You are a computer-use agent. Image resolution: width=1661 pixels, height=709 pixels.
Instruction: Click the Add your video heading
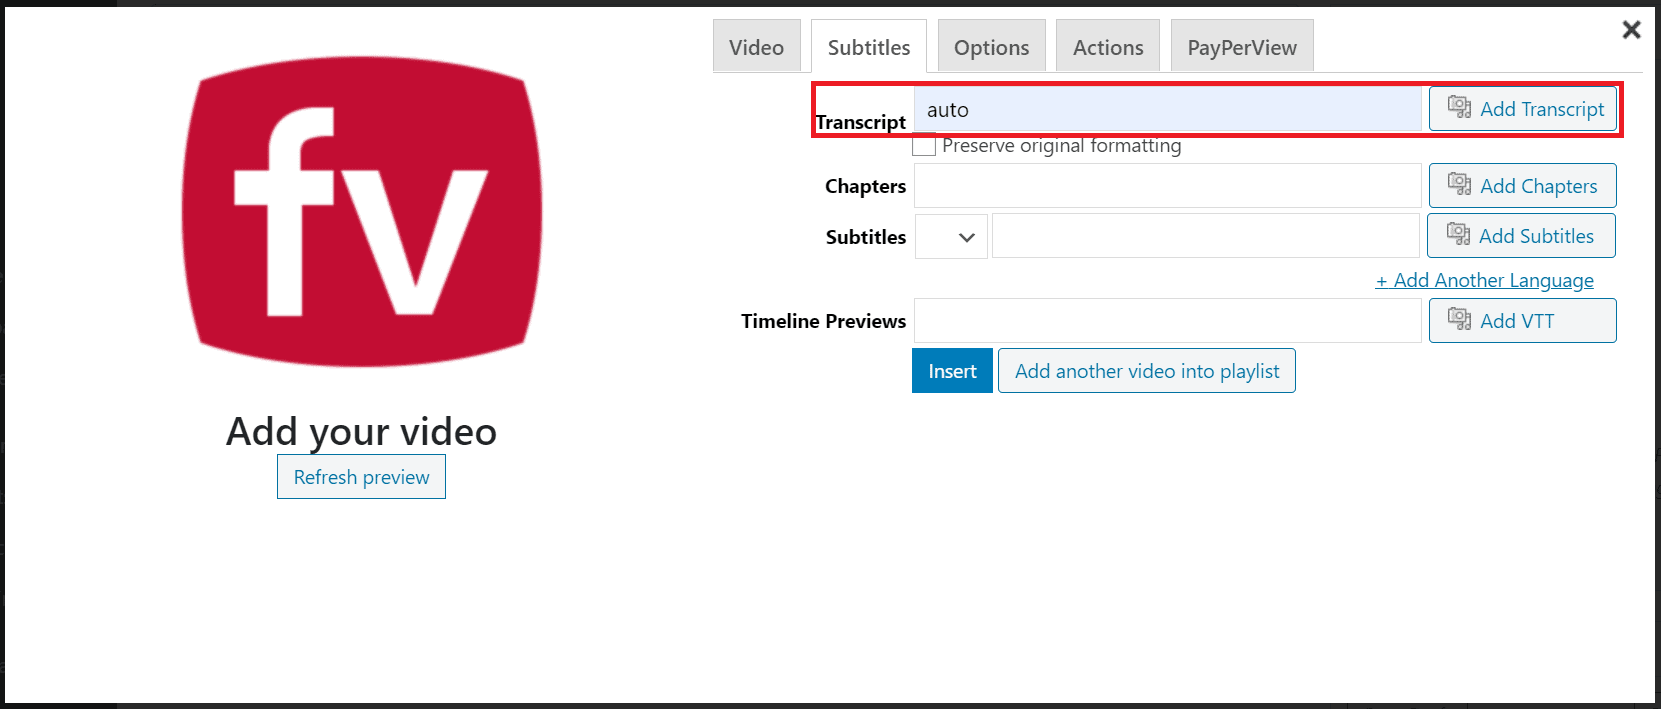[x=361, y=432]
